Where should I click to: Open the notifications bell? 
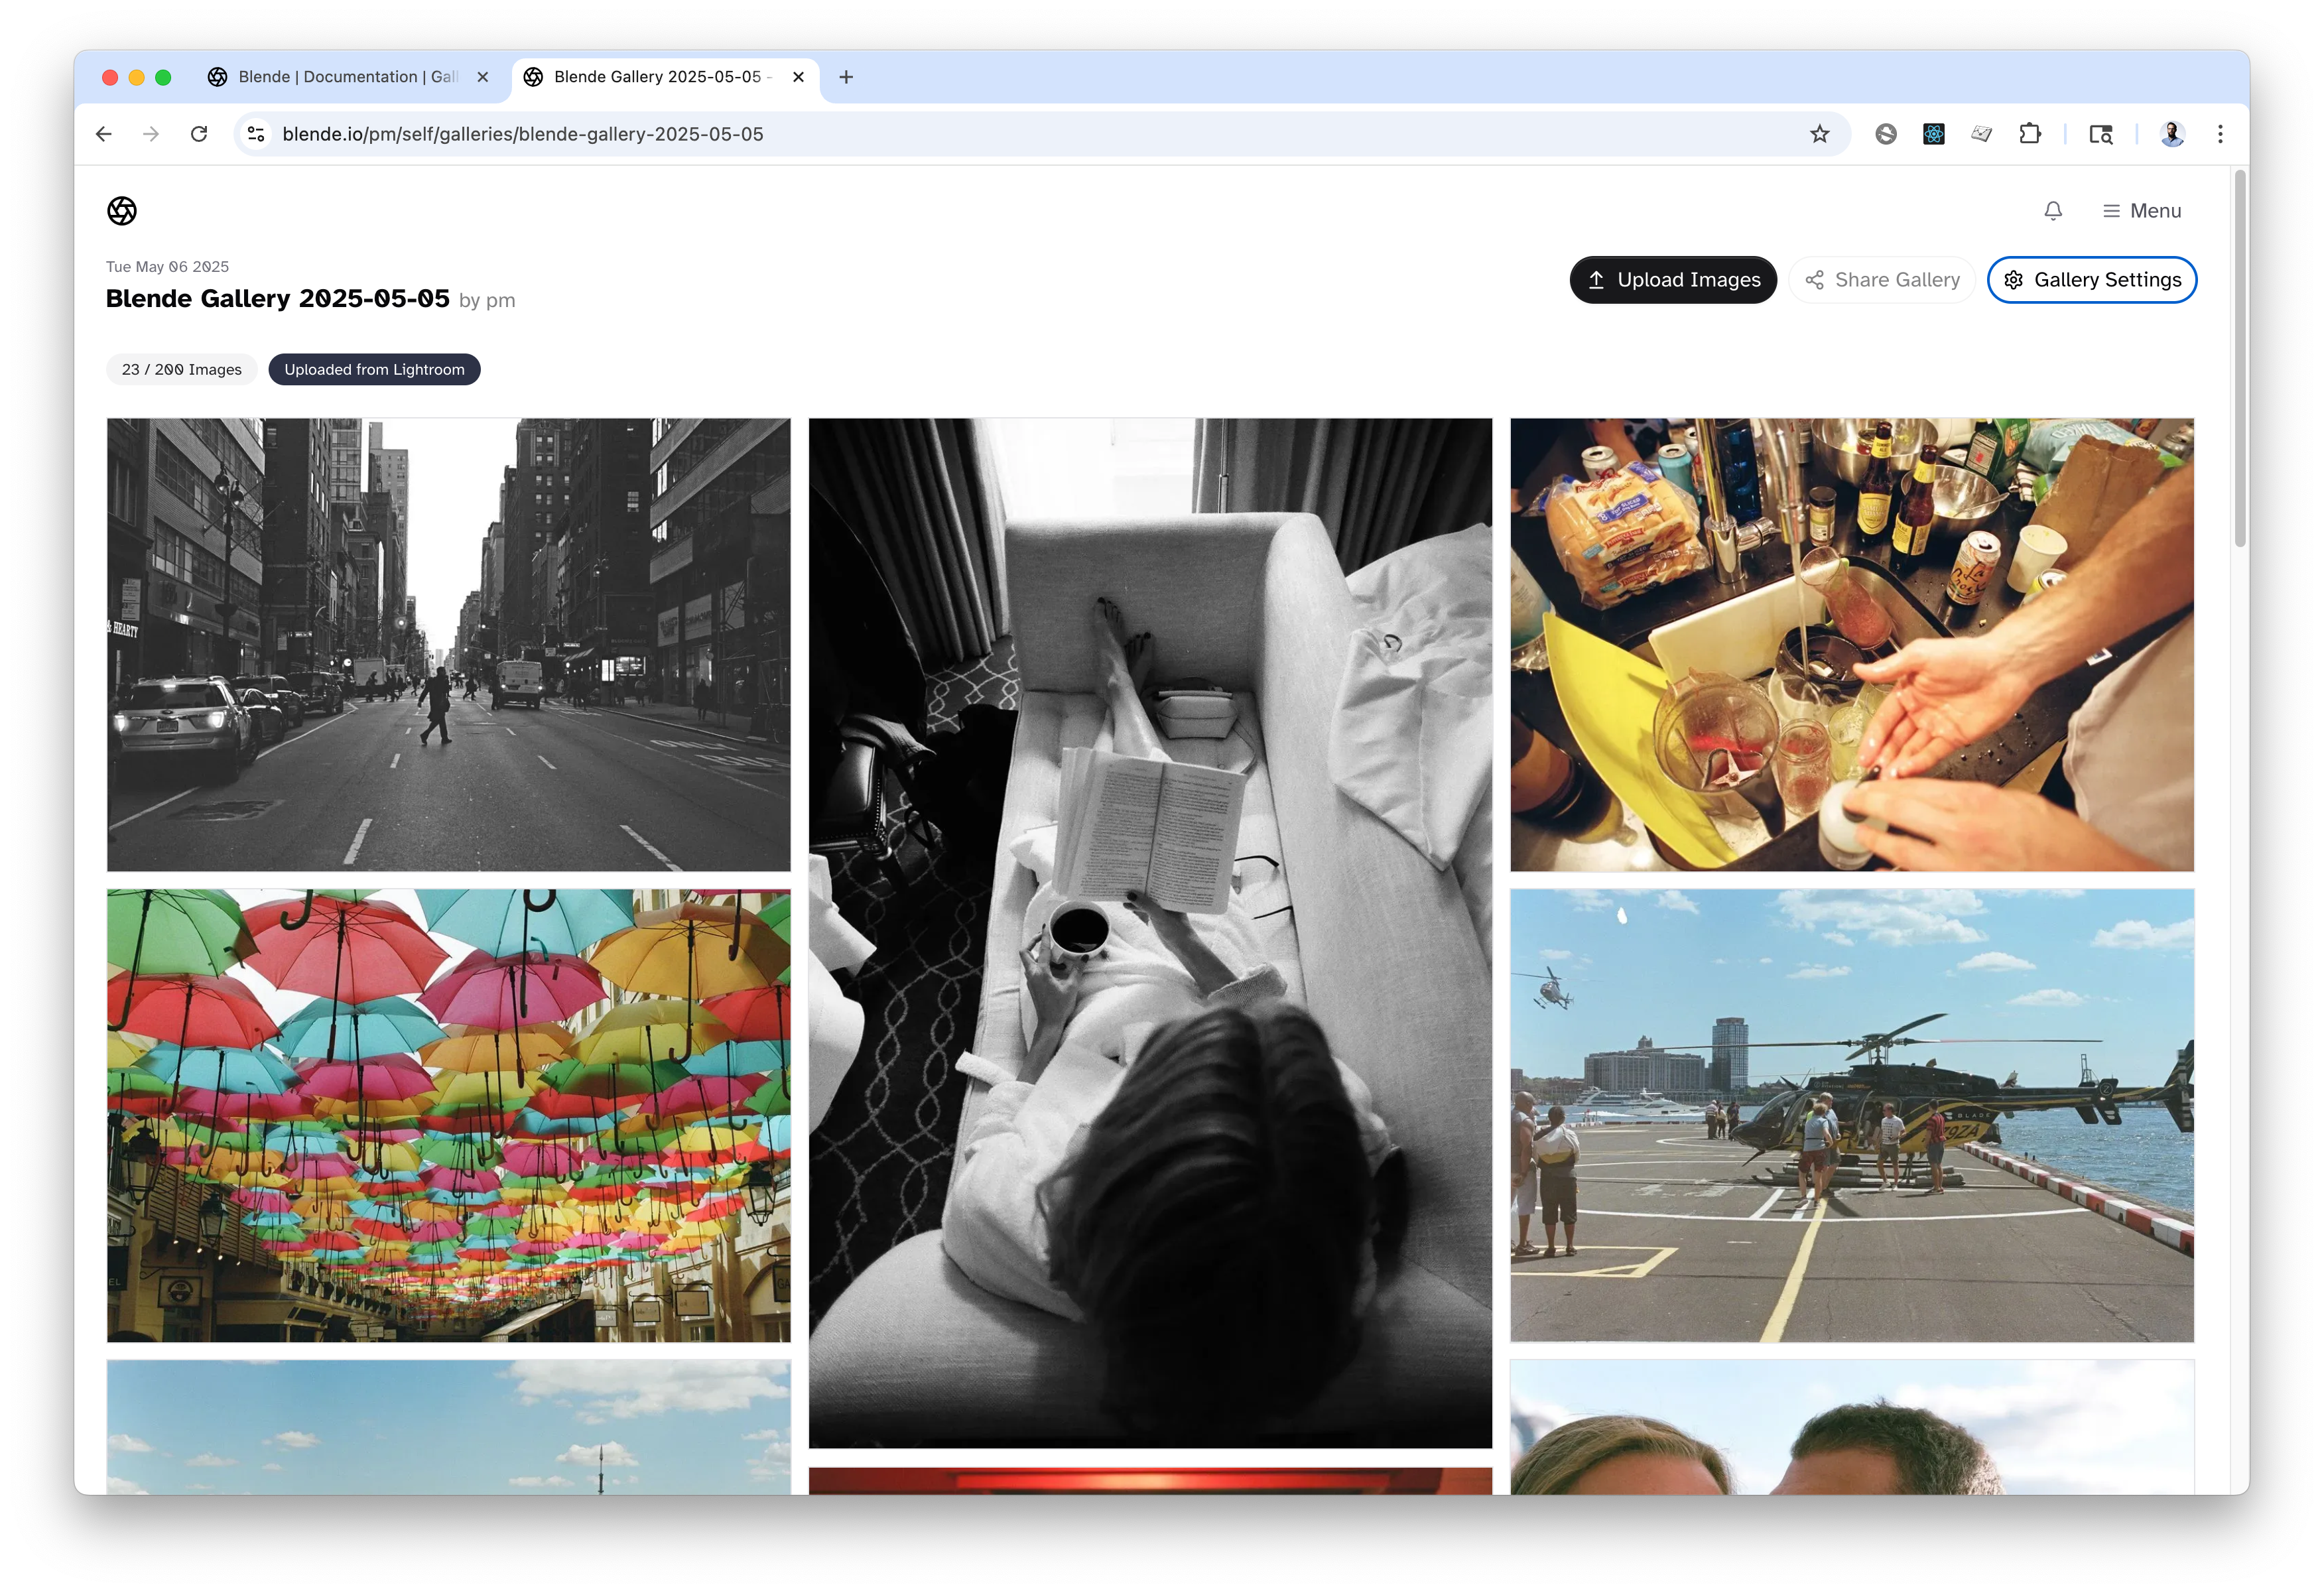[2053, 211]
